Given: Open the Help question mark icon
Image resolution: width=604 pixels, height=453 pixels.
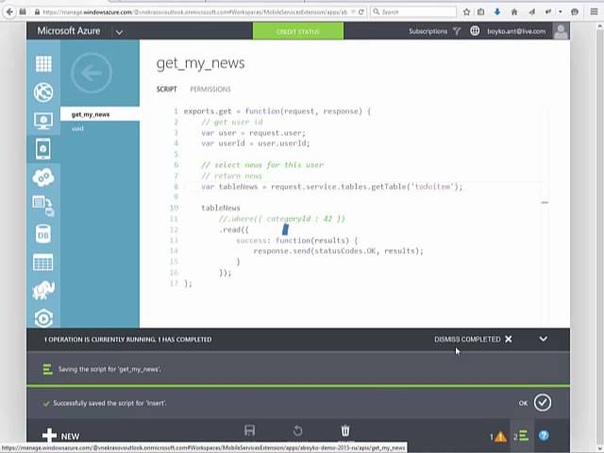Looking at the screenshot, I should pyautogui.click(x=544, y=436).
